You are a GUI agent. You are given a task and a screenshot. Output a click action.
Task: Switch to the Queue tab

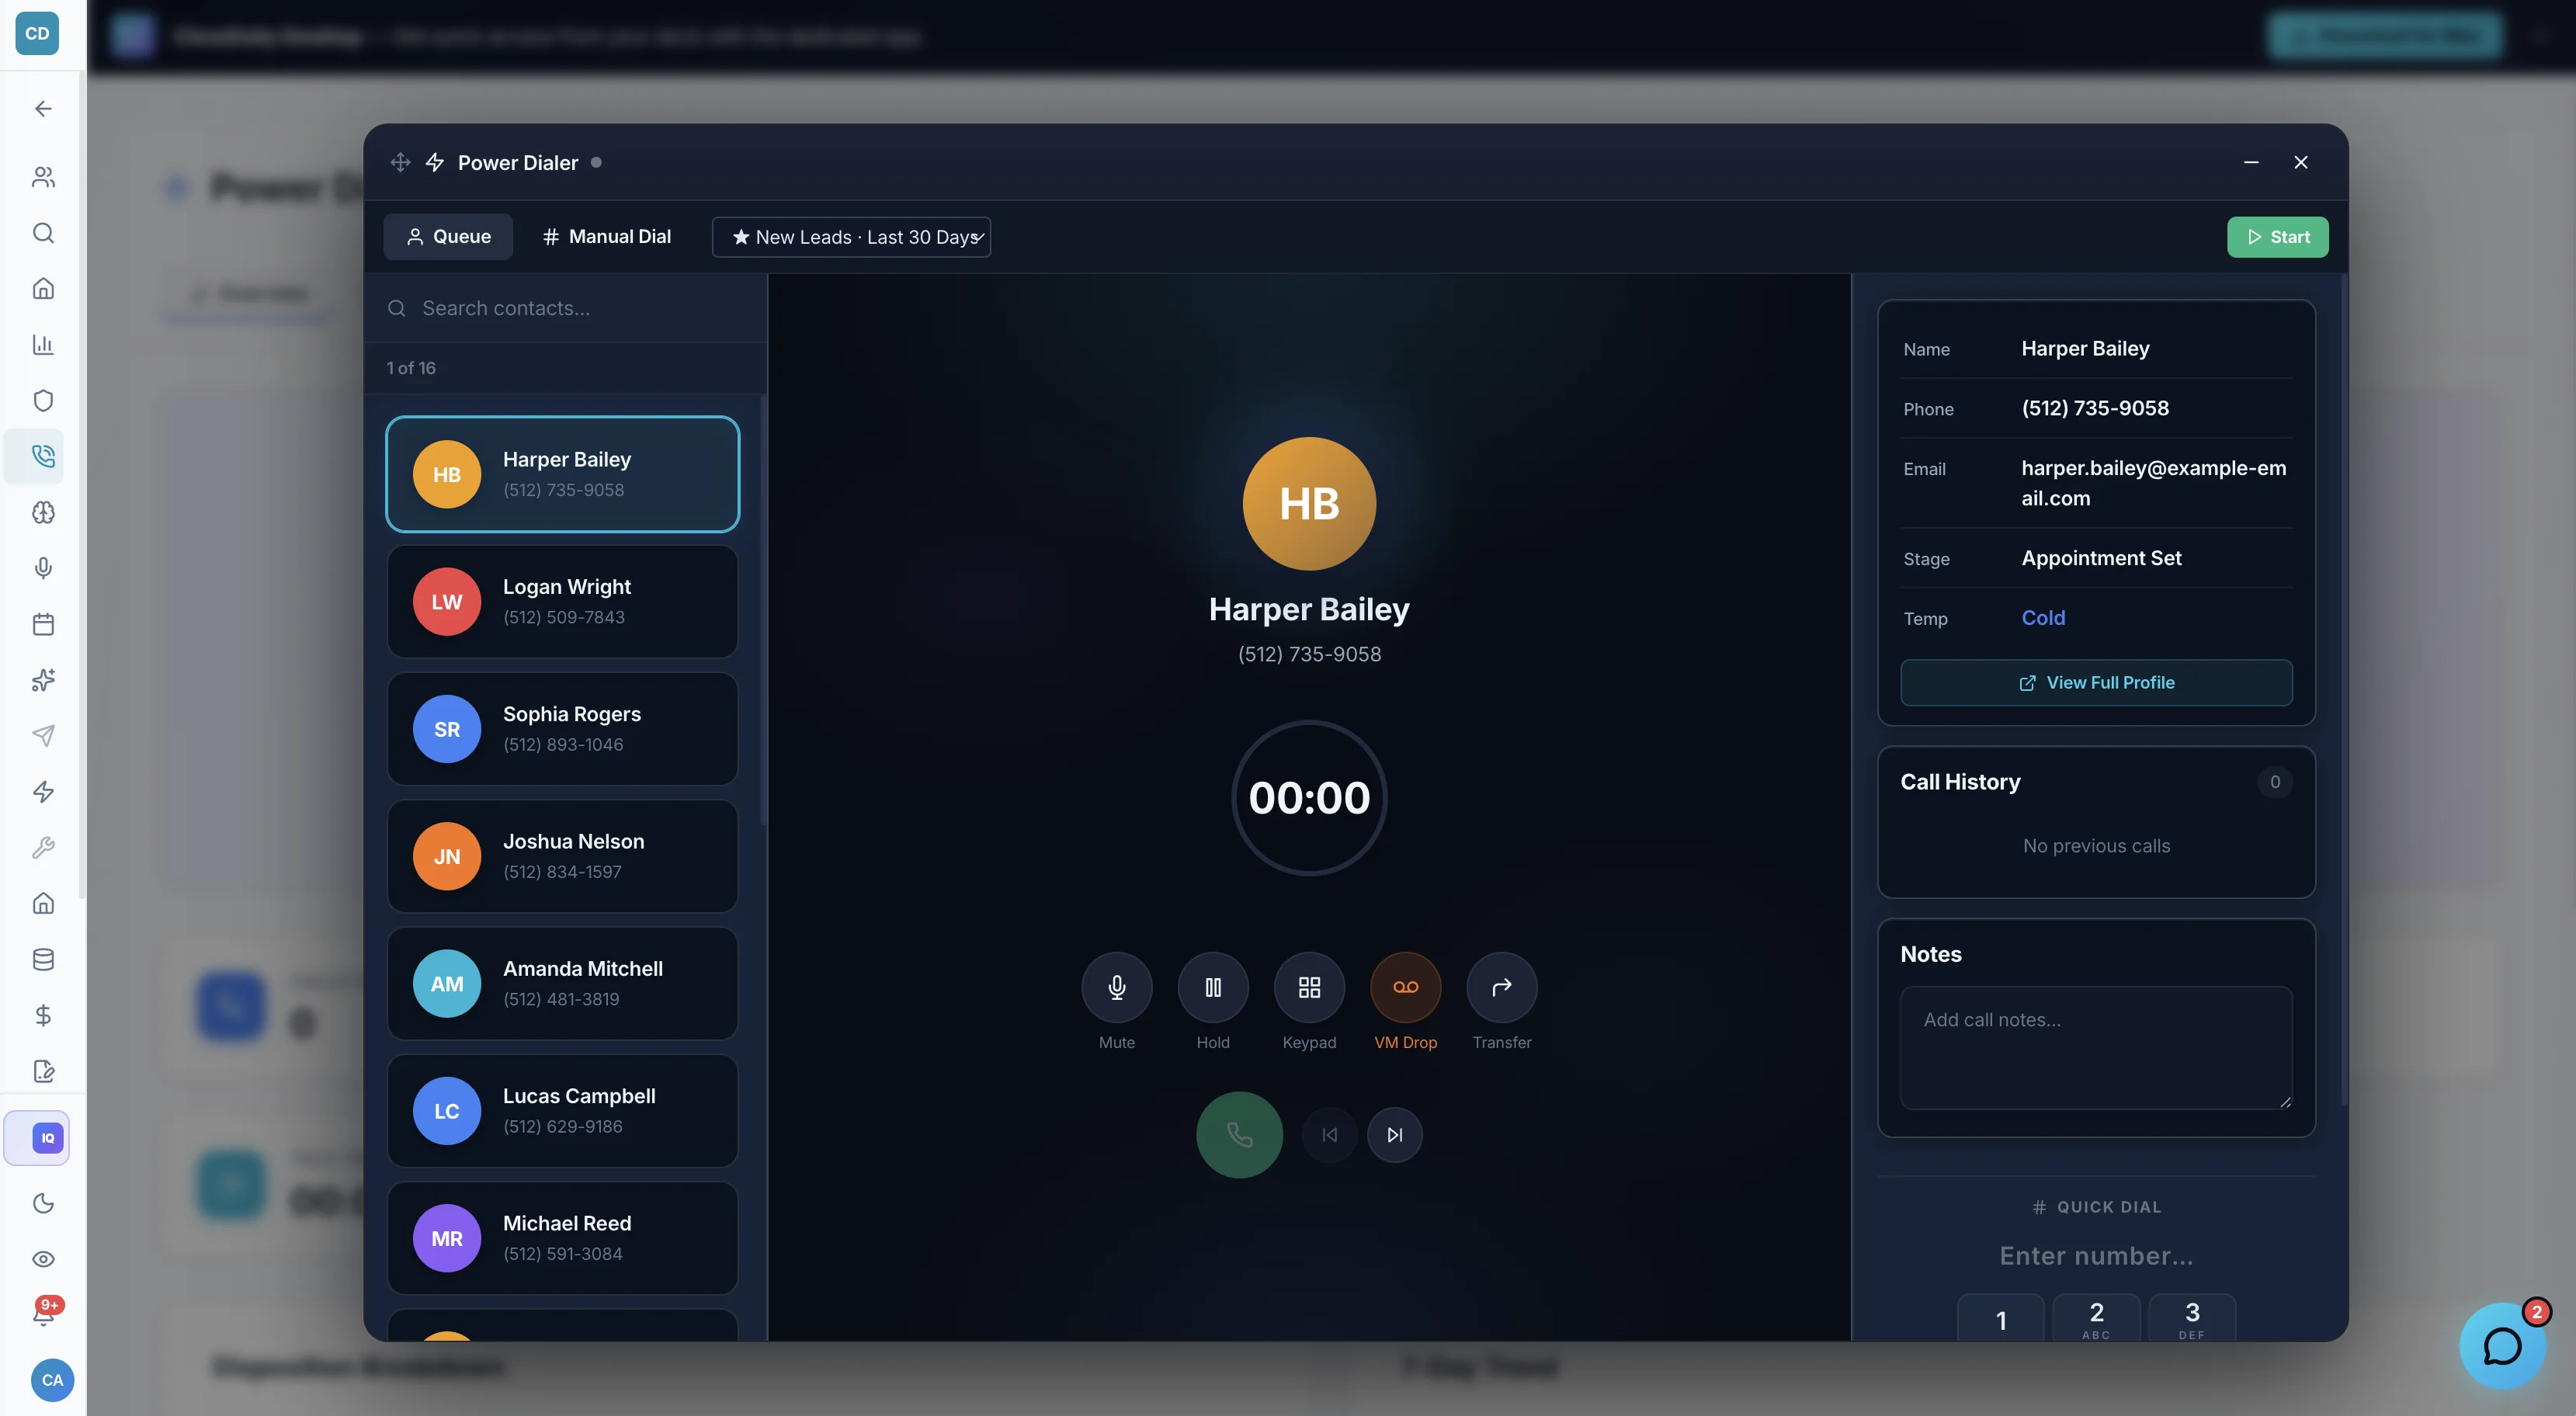pos(448,237)
